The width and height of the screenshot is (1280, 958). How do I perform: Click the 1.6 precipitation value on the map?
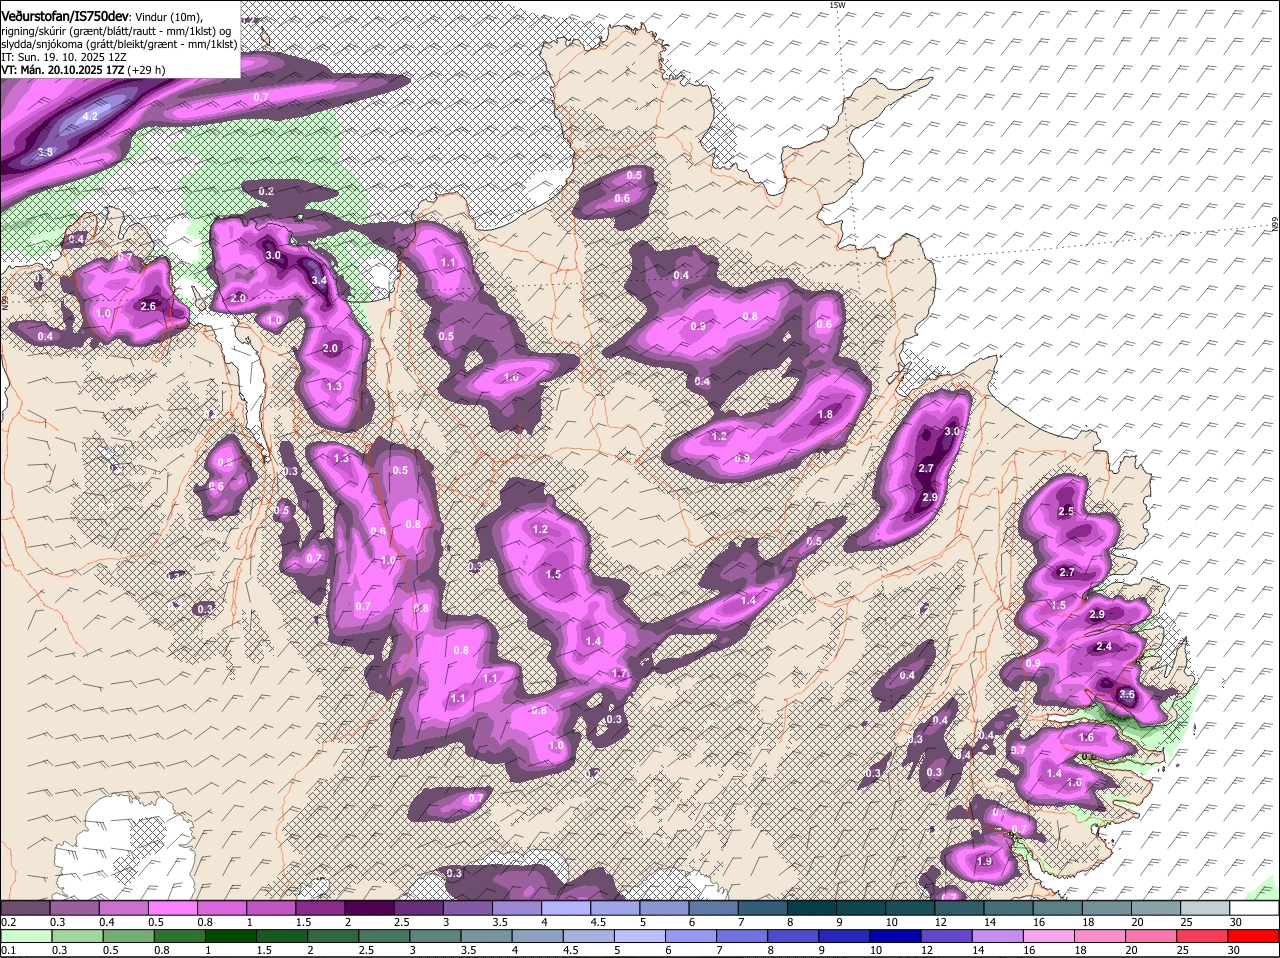[1087, 737]
